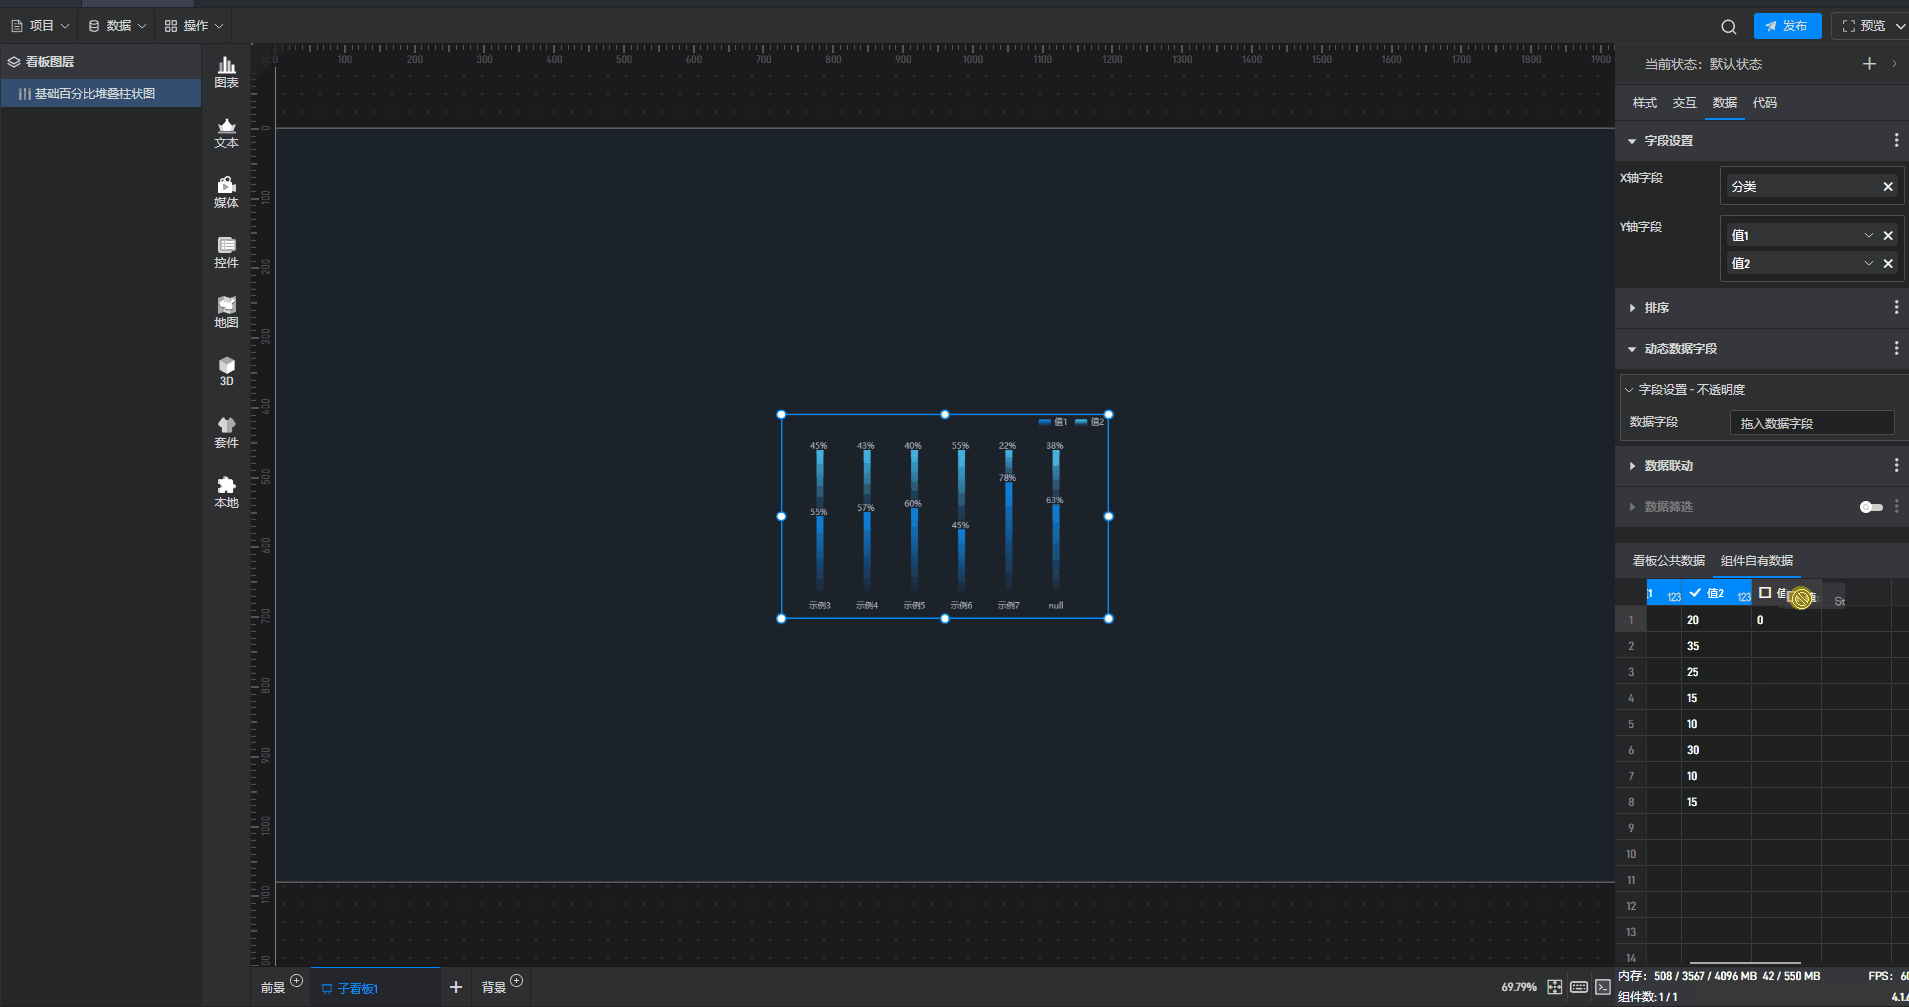Open 数据联动 section more options menu
The width and height of the screenshot is (1909, 1007).
pos(1896,466)
